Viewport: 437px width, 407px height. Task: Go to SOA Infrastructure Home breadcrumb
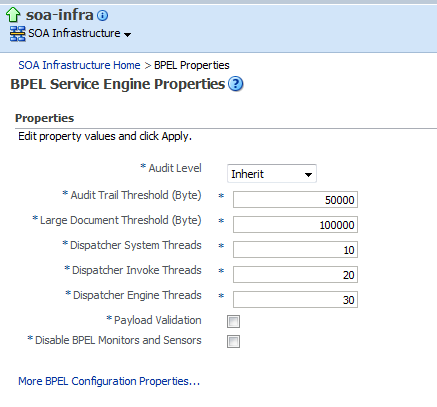[79, 65]
